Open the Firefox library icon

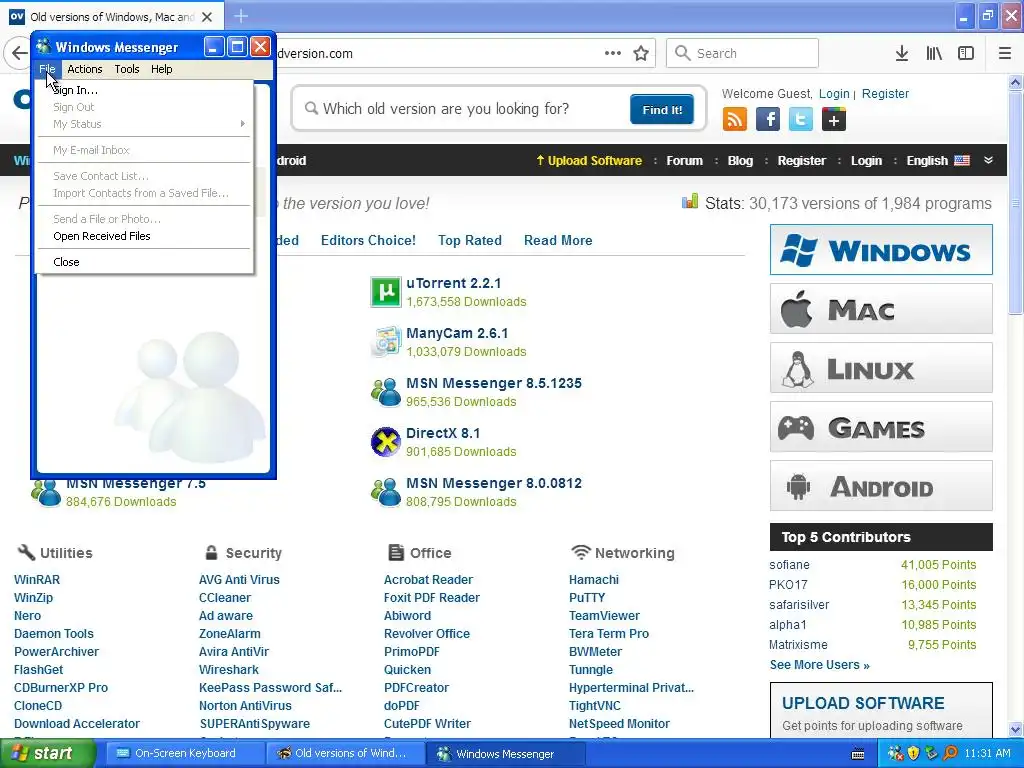[x=934, y=54]
